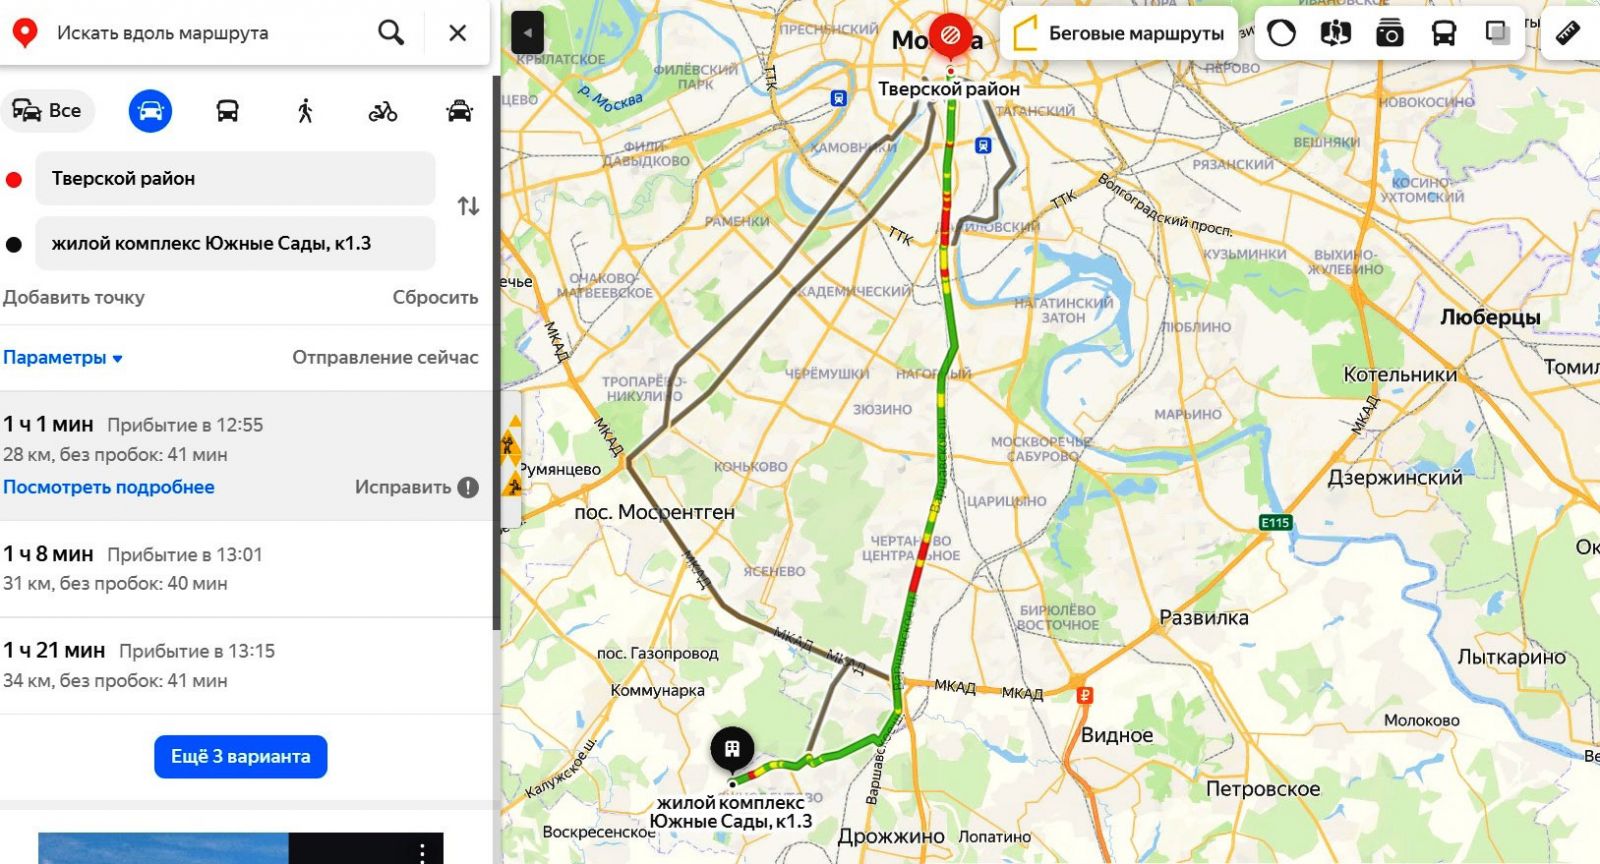This screenshot has width=1600, height=864.
Task: Click the train station icon near Филёвский парк
Action: pyautogui.click(x=838, y=98)
